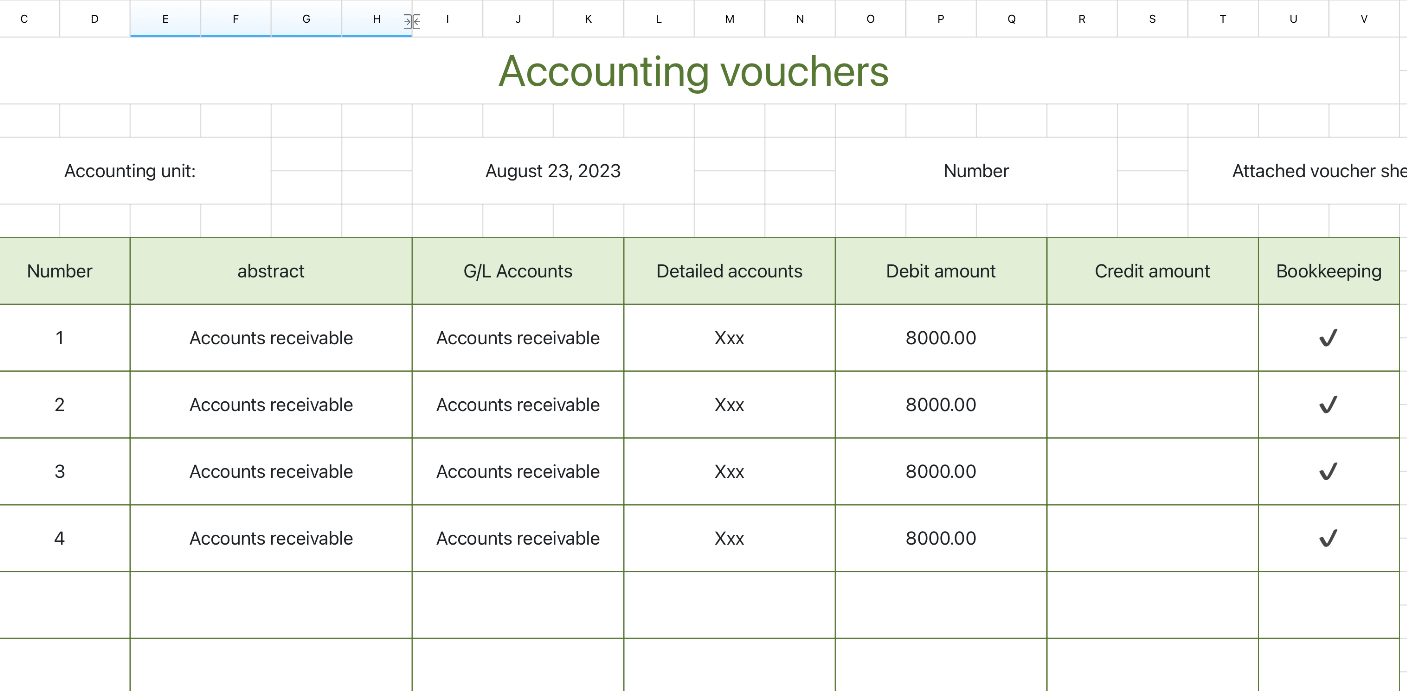Select abstract cell in row 4

pos(271,538)
